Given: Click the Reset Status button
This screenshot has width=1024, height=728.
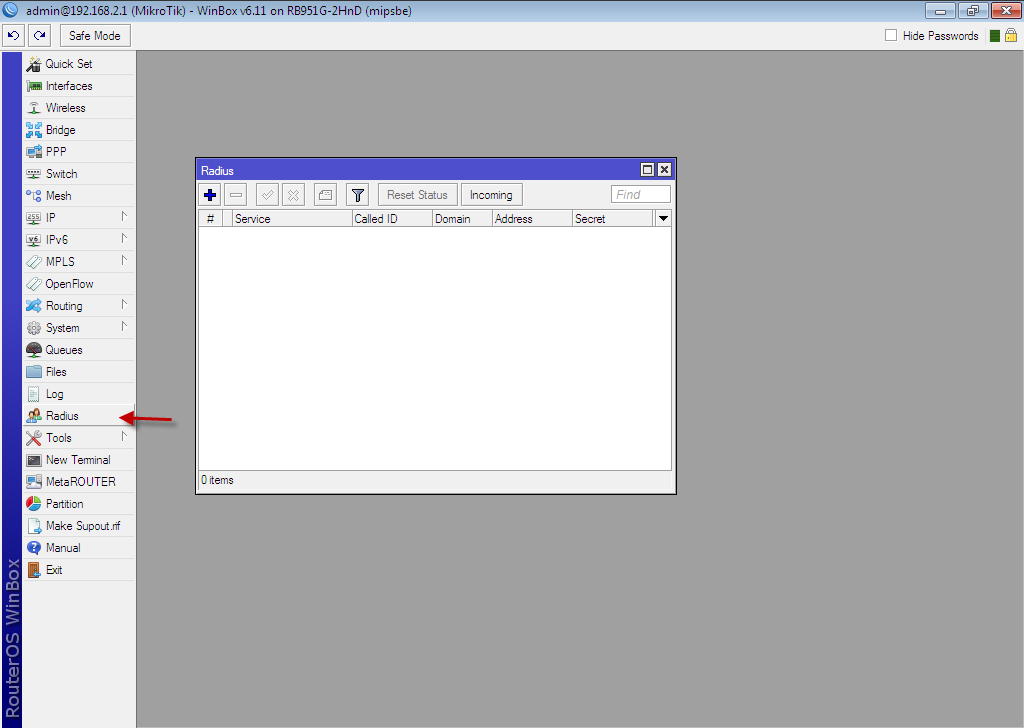Looking at the screenshot, I should (417, 195).
